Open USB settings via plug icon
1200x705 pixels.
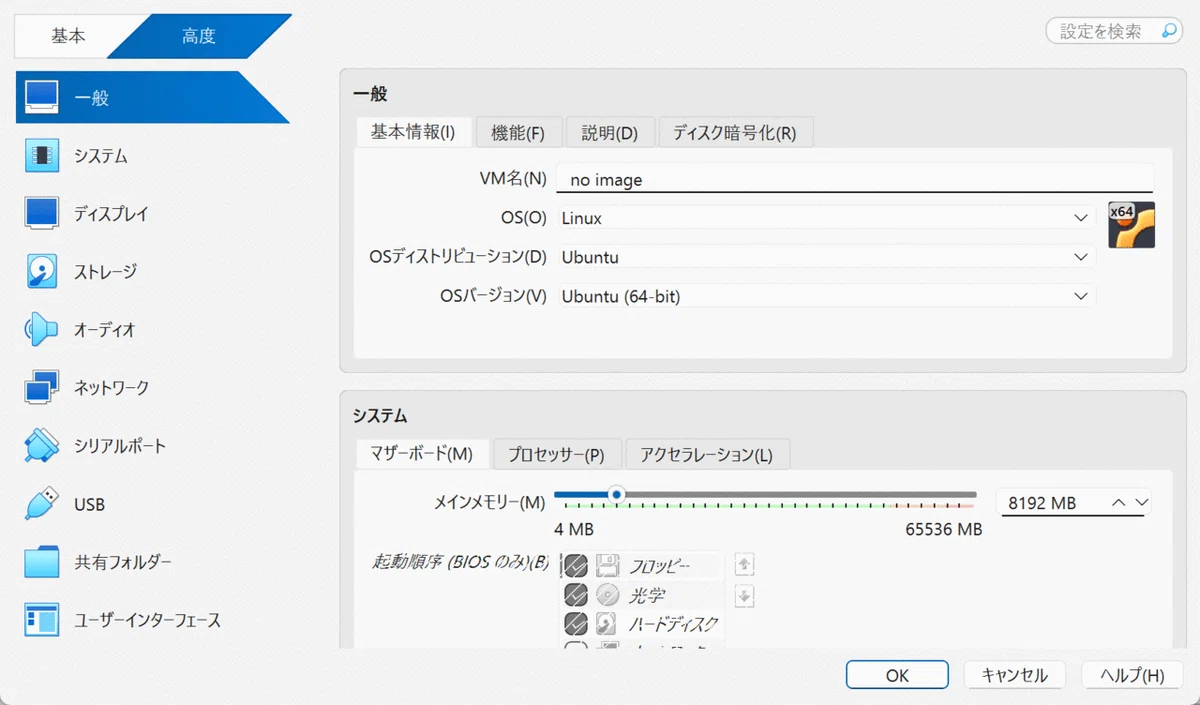(x=42, y=503)
